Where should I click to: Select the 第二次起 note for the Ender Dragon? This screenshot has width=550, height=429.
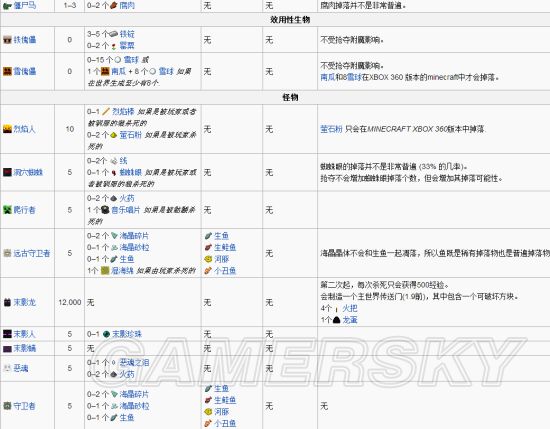click(385, 285)
